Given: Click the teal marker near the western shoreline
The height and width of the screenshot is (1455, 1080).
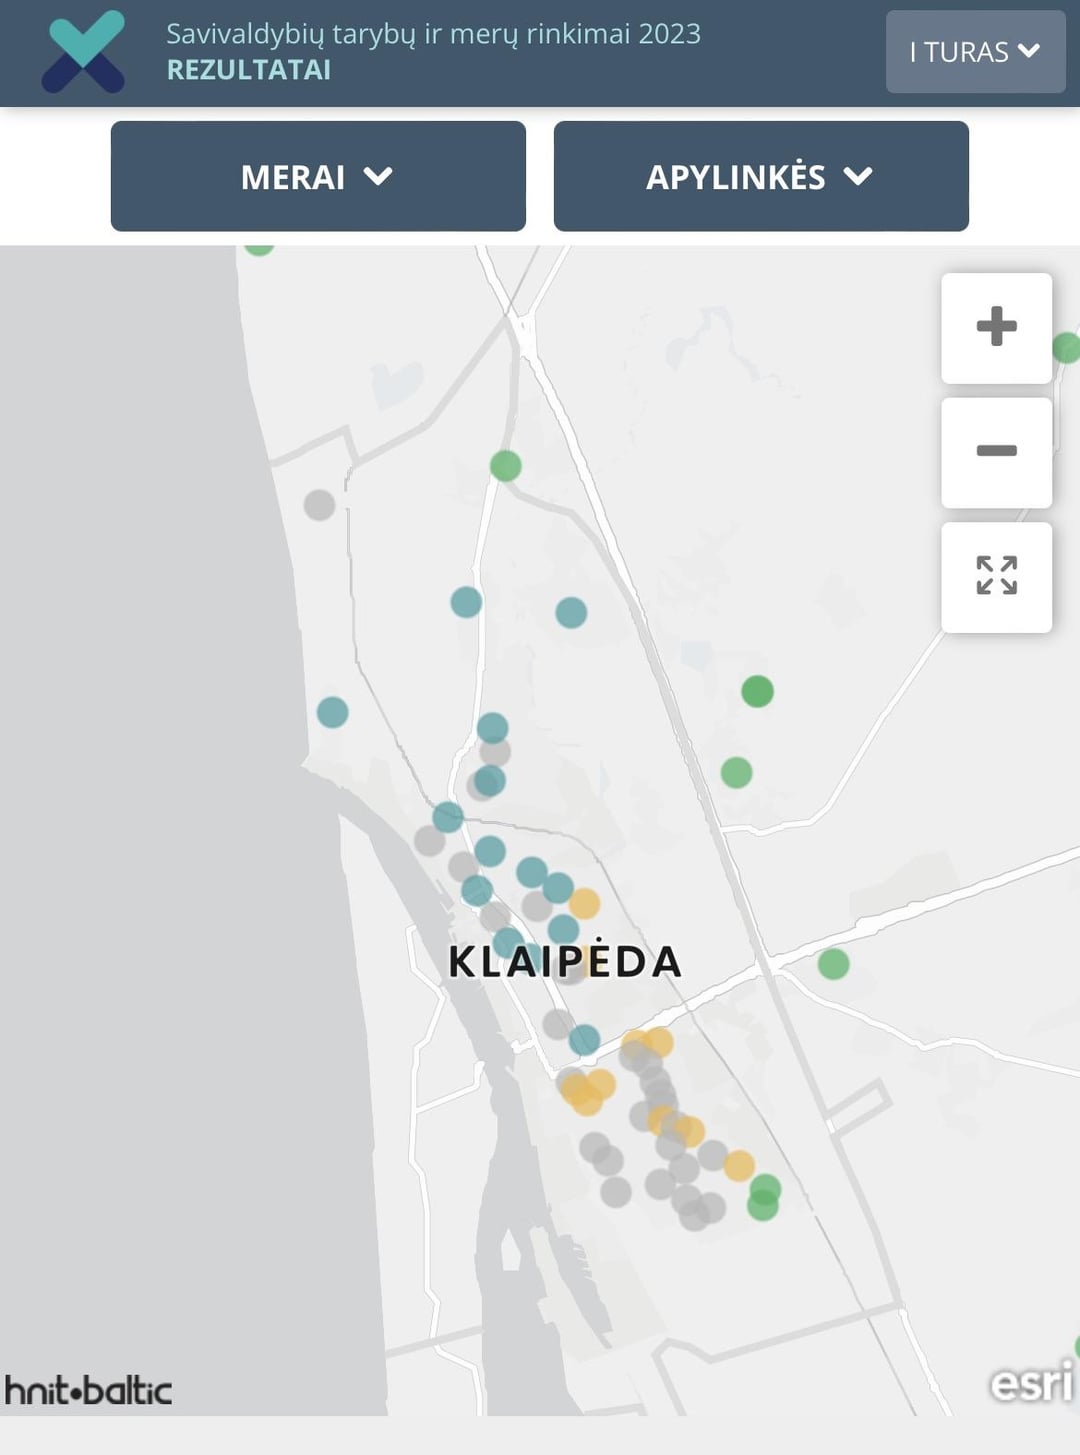Looking at the screenshot, I should 332,712.
